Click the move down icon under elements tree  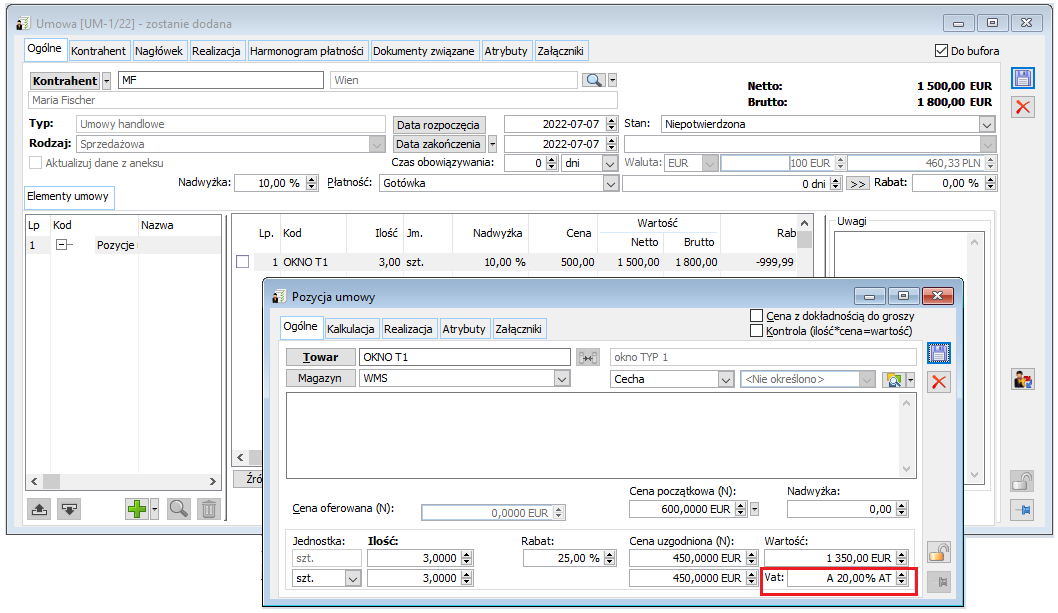[x=69, y=509]
